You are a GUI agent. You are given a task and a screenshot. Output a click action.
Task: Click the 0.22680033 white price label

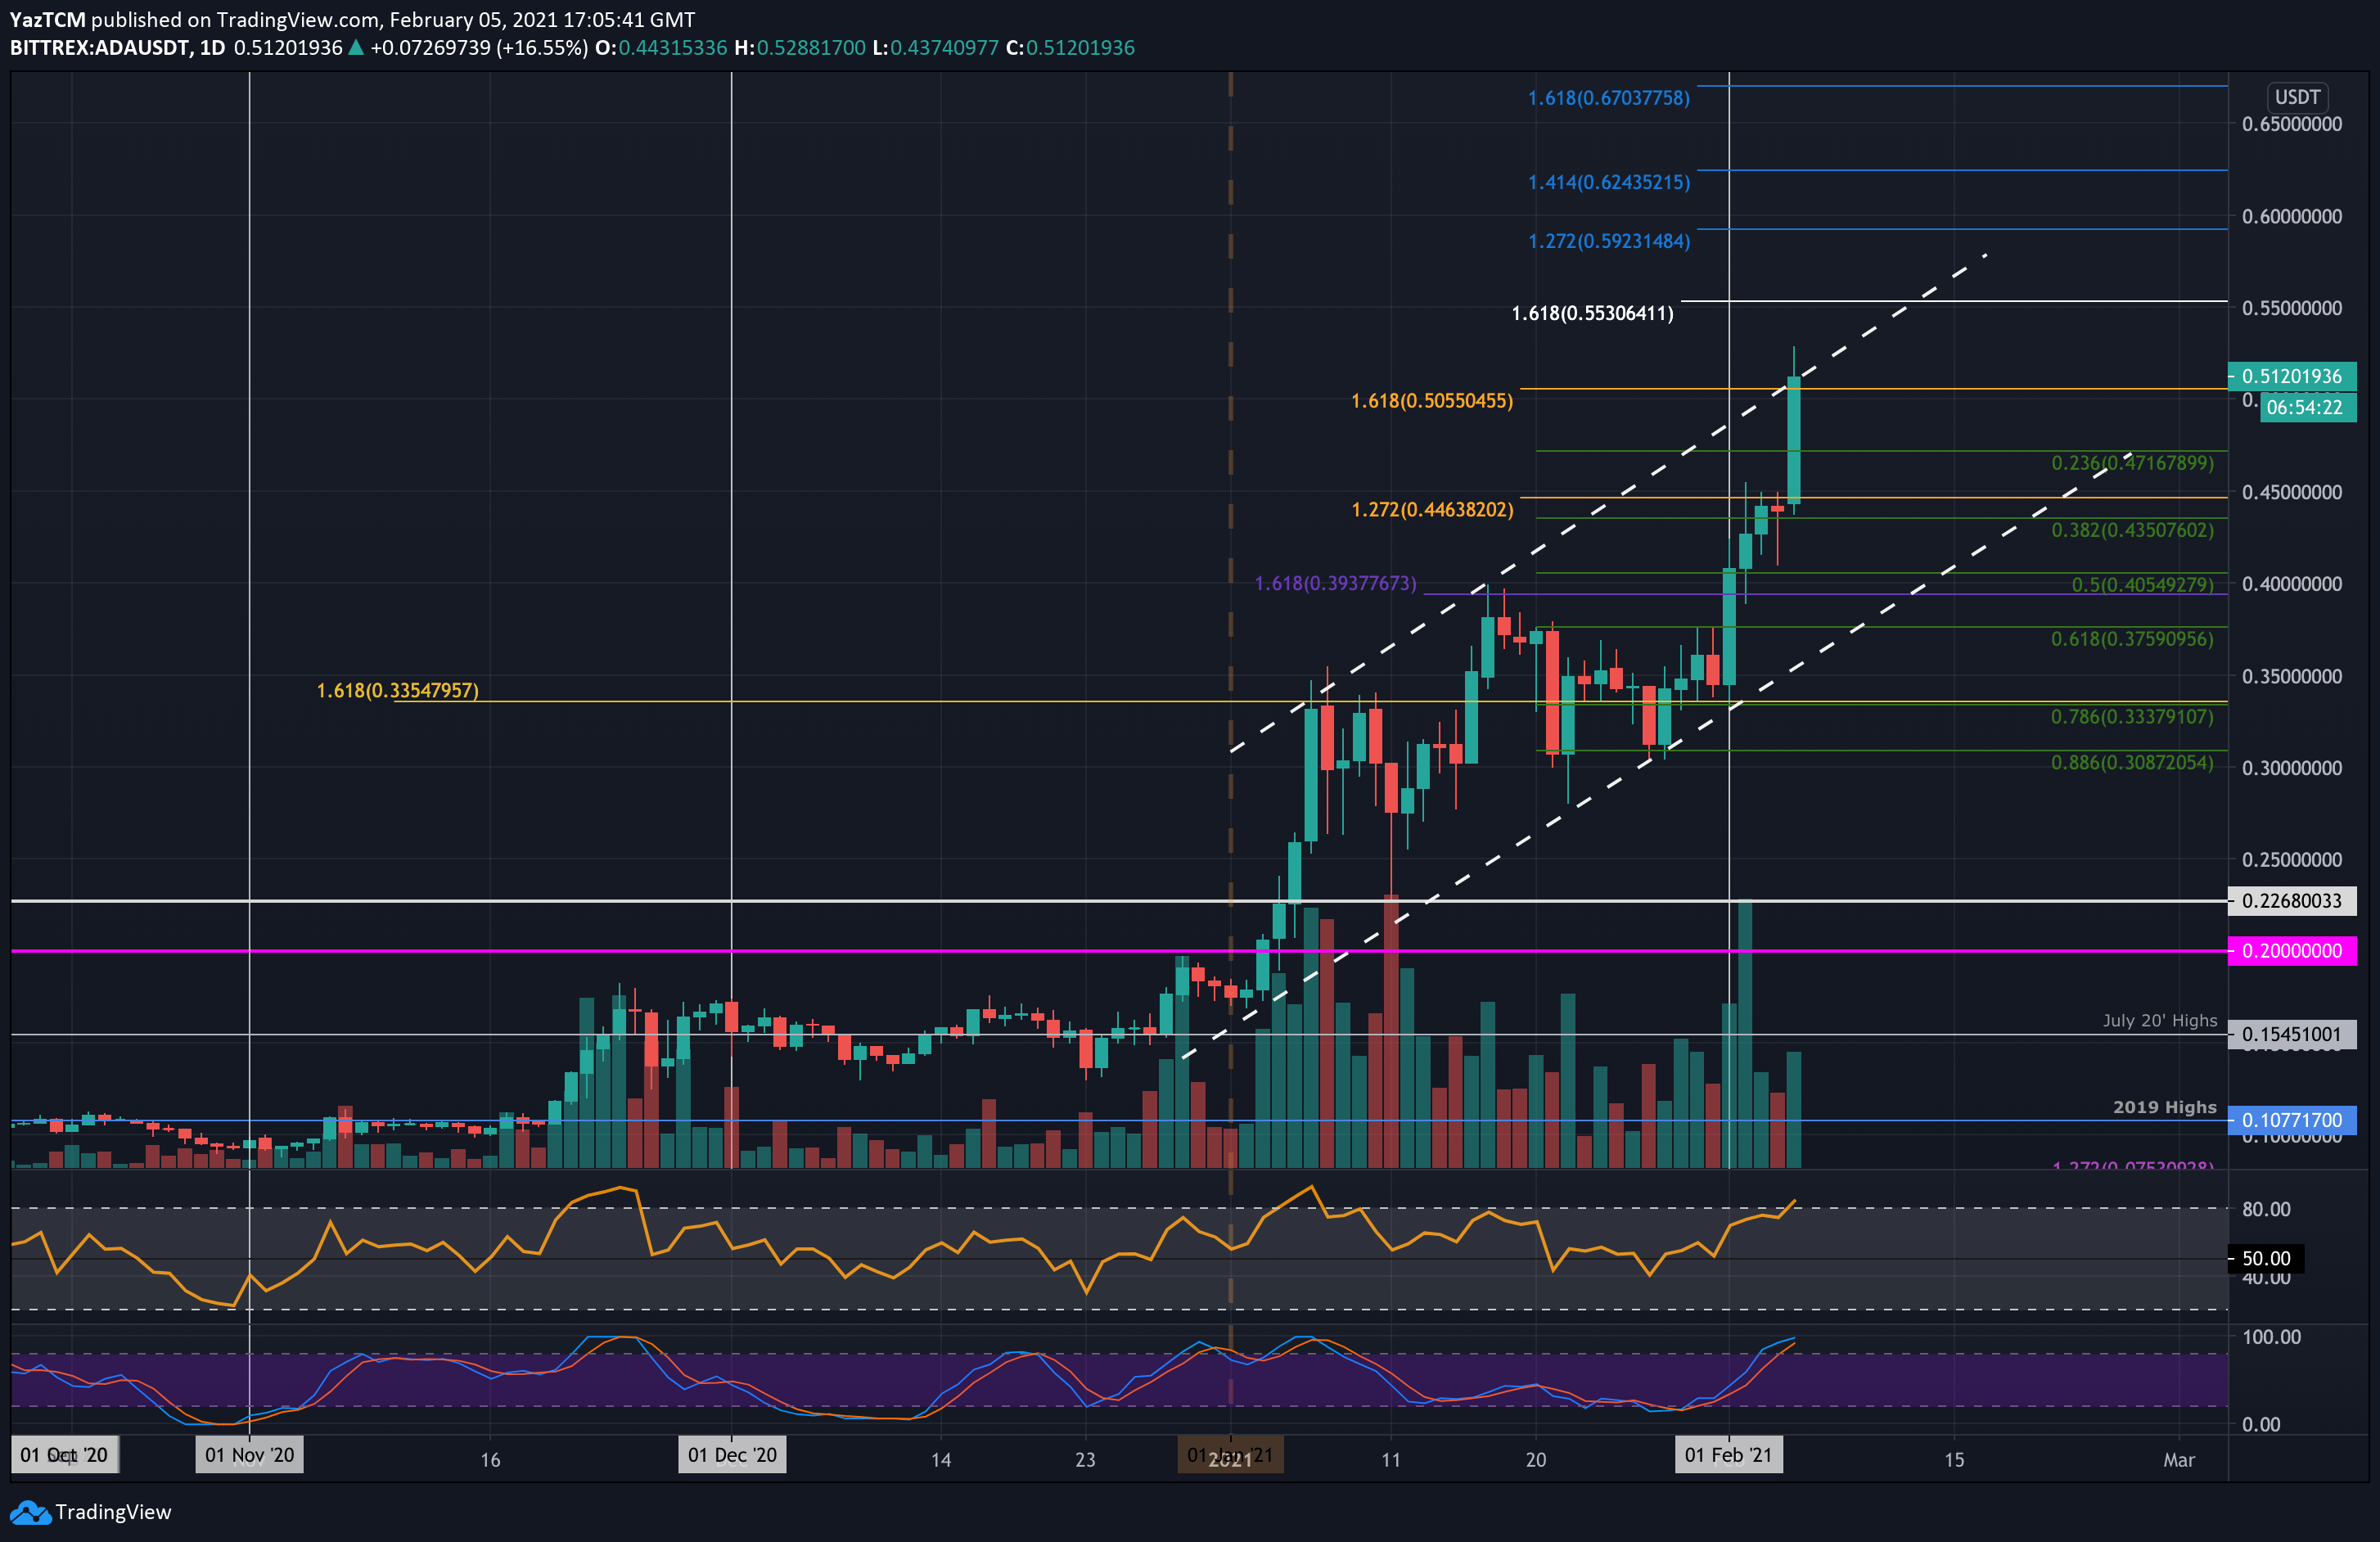[2291, 900]
